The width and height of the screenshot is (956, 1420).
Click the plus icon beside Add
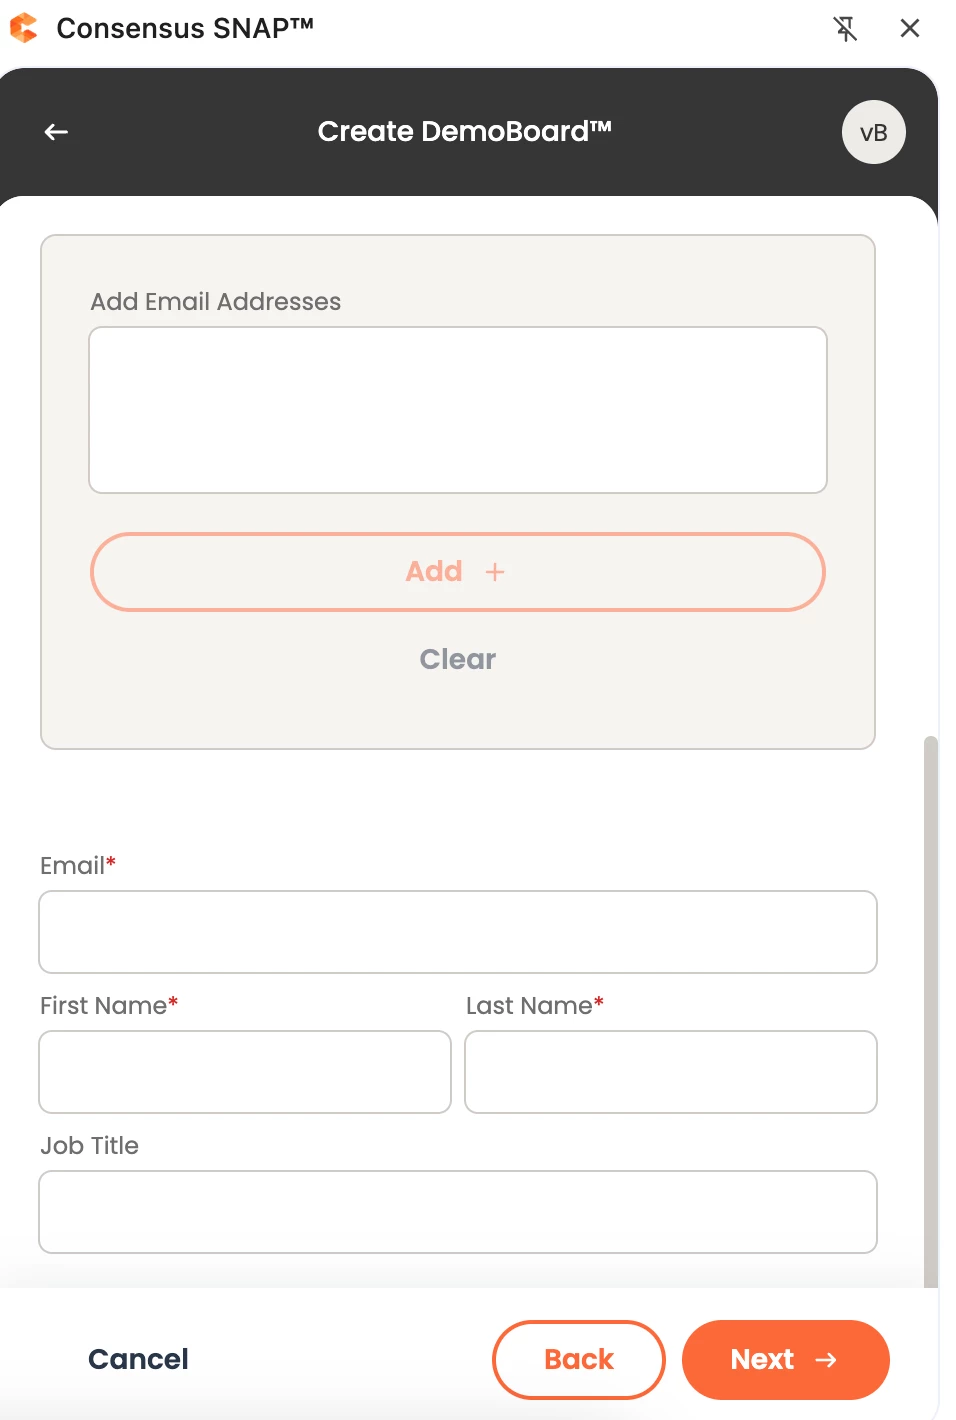pyautogui.click(x=494, y=572)
